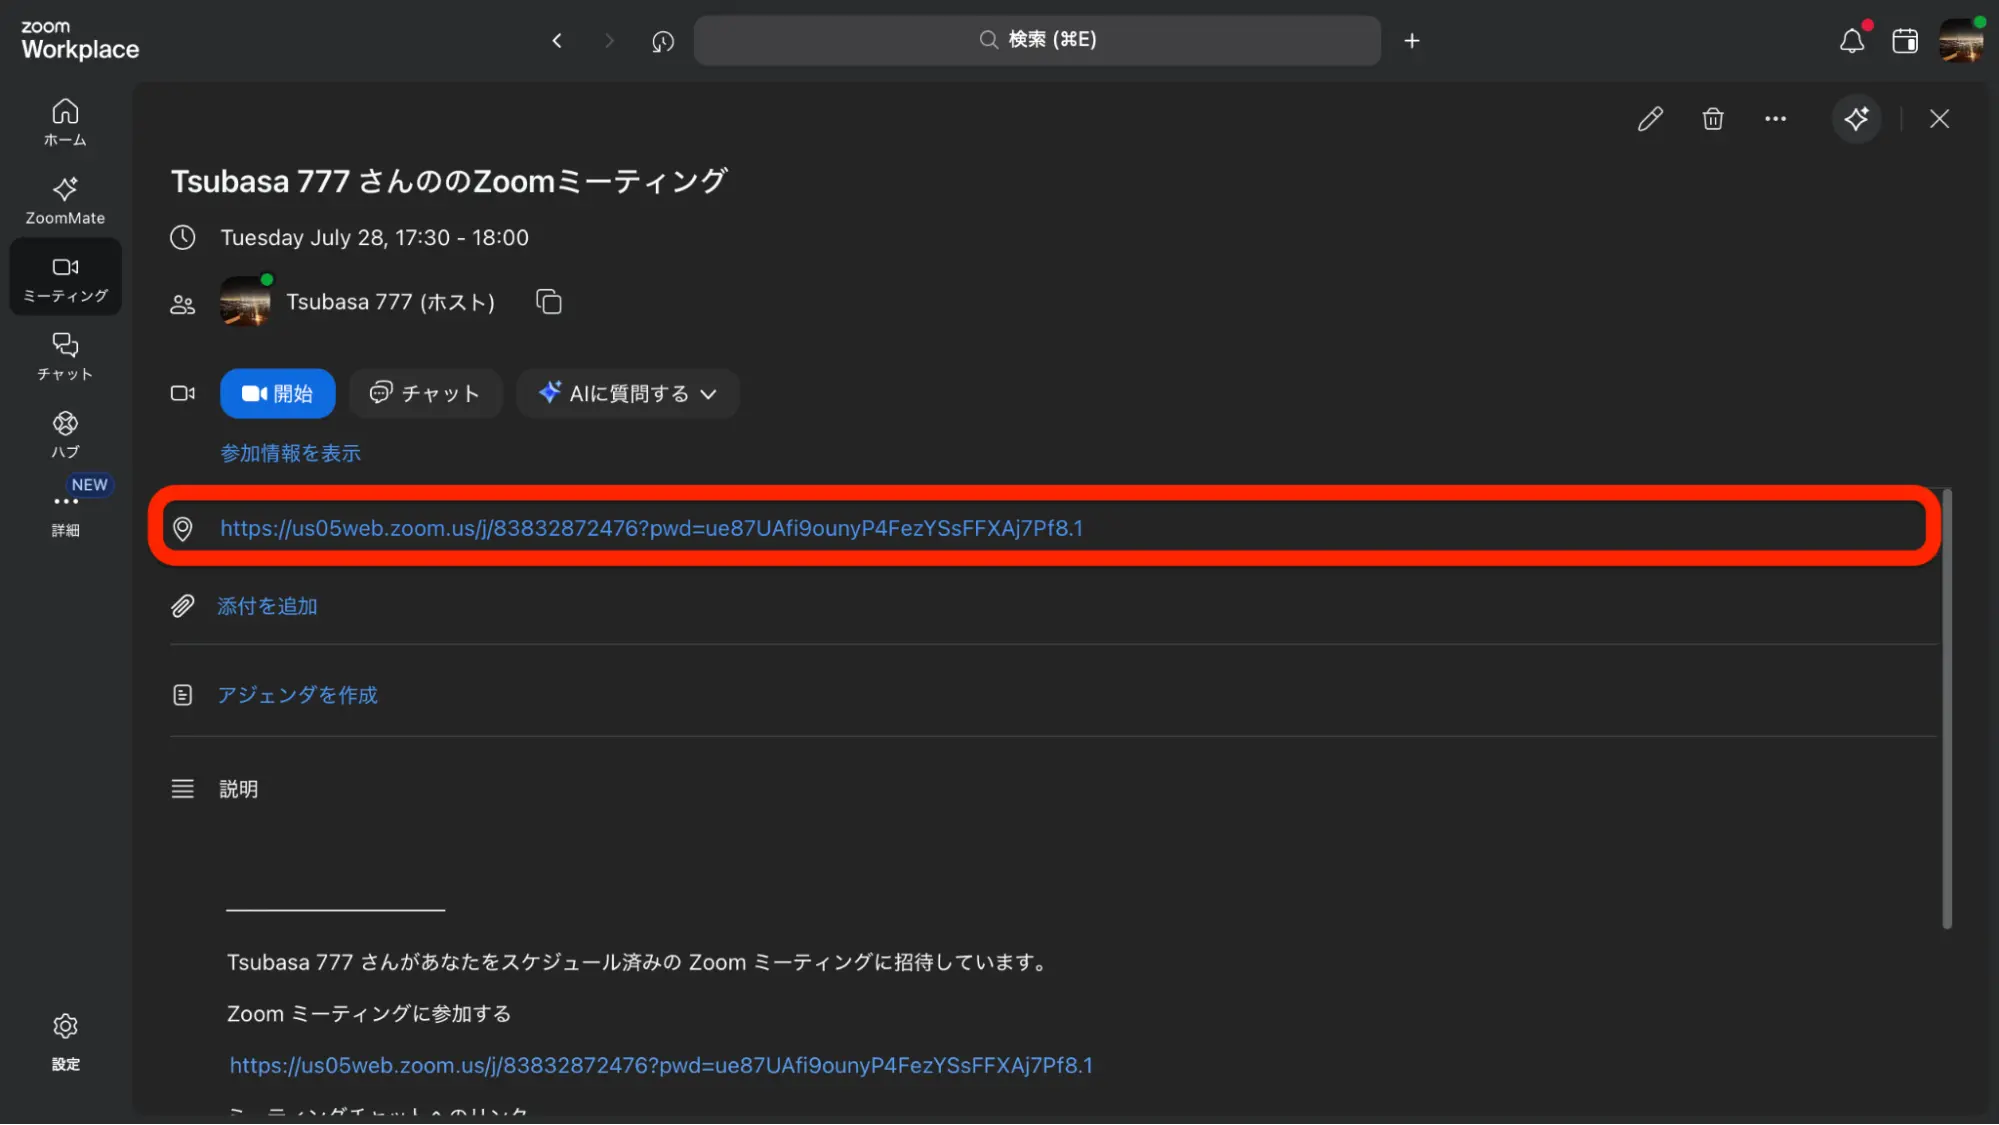Click 添付を追加 link
This screenshot has width=1999, height=1125.
[267, 606]
